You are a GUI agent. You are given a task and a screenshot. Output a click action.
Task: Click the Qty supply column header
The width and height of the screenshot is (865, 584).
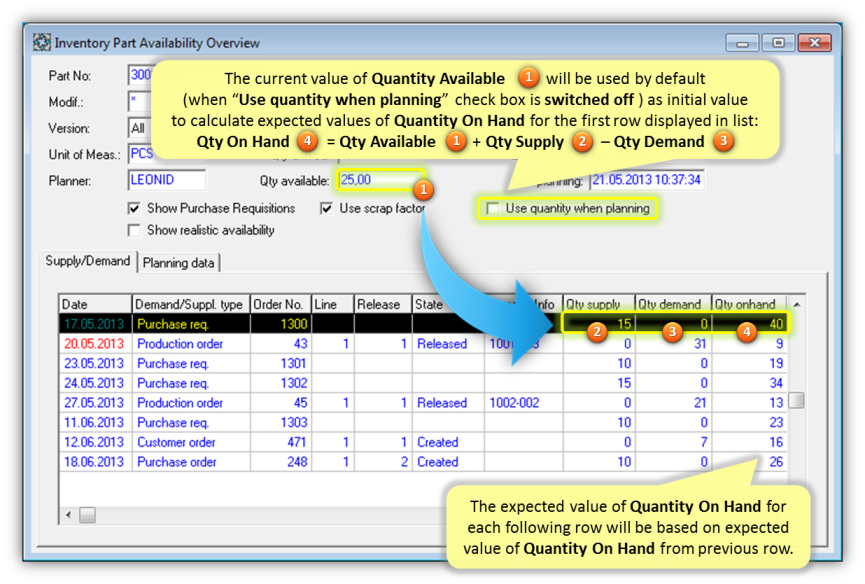pyautogui.click(x=599, y=304)
